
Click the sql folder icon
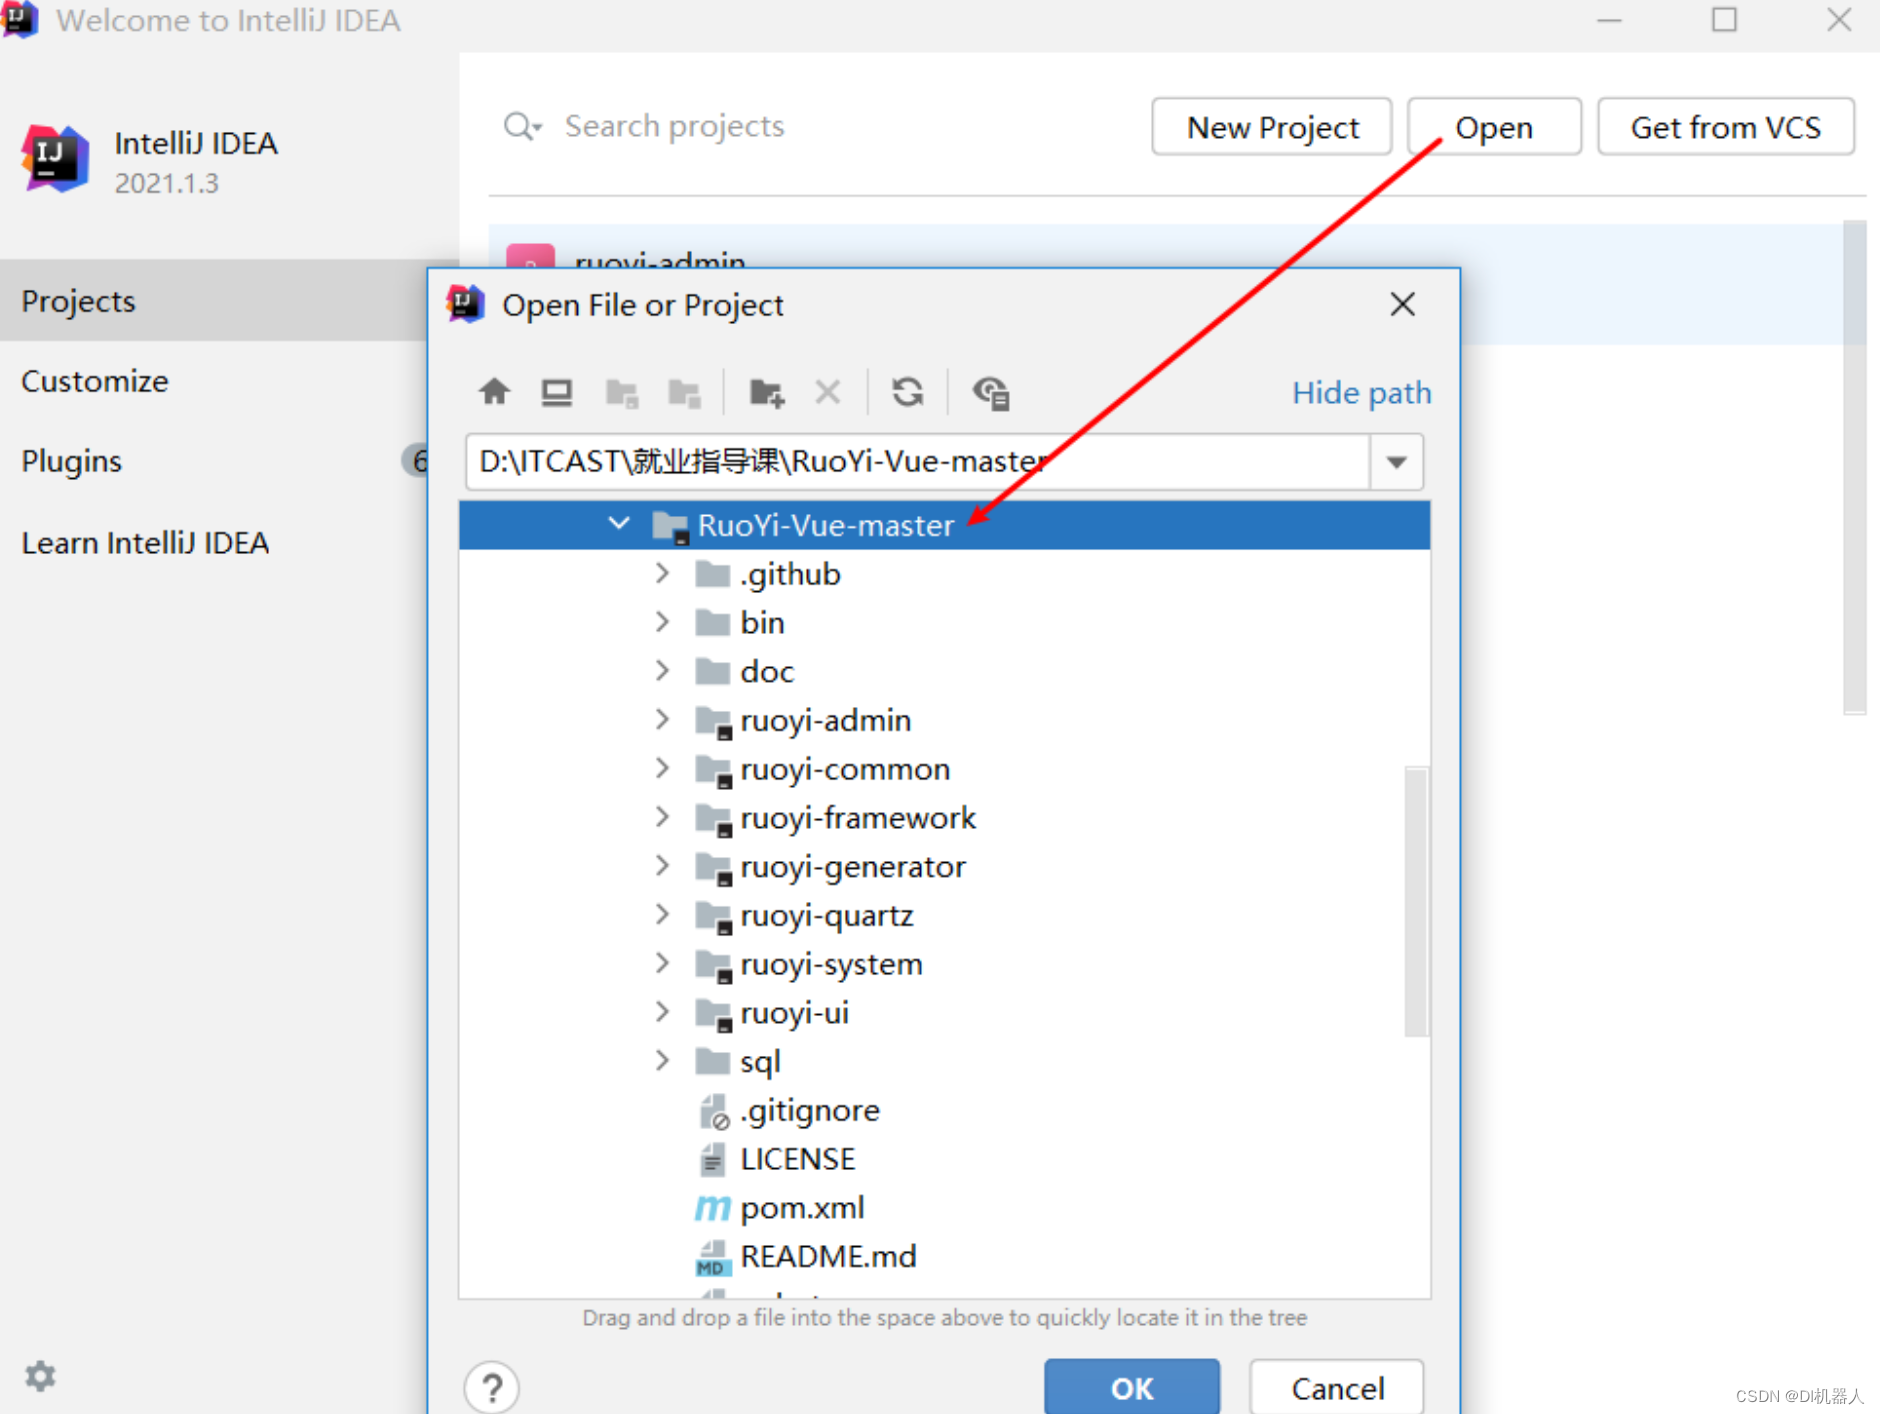coord(712,1061)
